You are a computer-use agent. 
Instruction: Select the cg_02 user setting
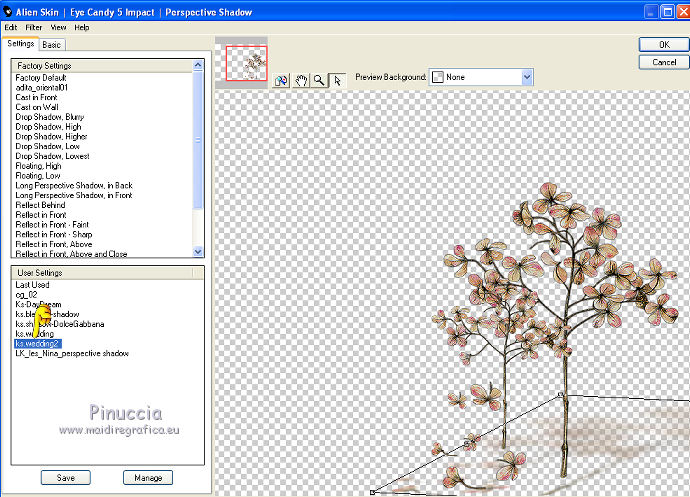[x=26, y=295]
